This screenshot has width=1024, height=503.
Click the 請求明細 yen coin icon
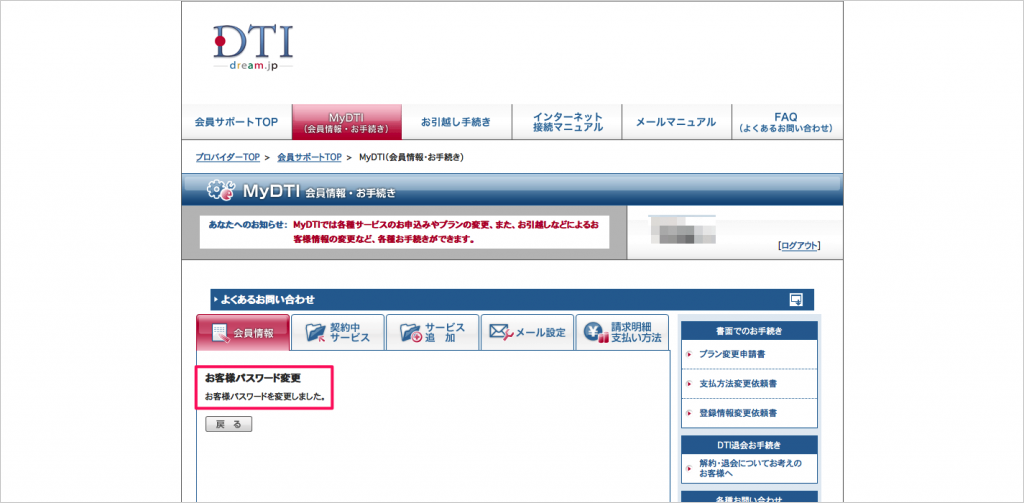tap(596, 333)
